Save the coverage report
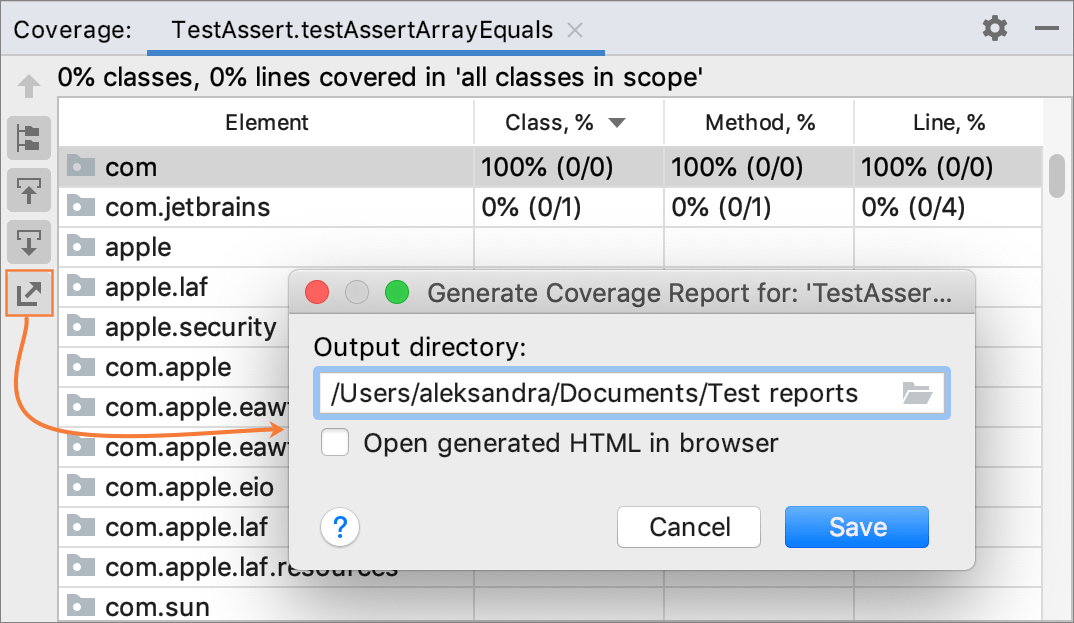The height and width of the screenshot is (623, 1074). pyautogui.click(x=856, y=526)
